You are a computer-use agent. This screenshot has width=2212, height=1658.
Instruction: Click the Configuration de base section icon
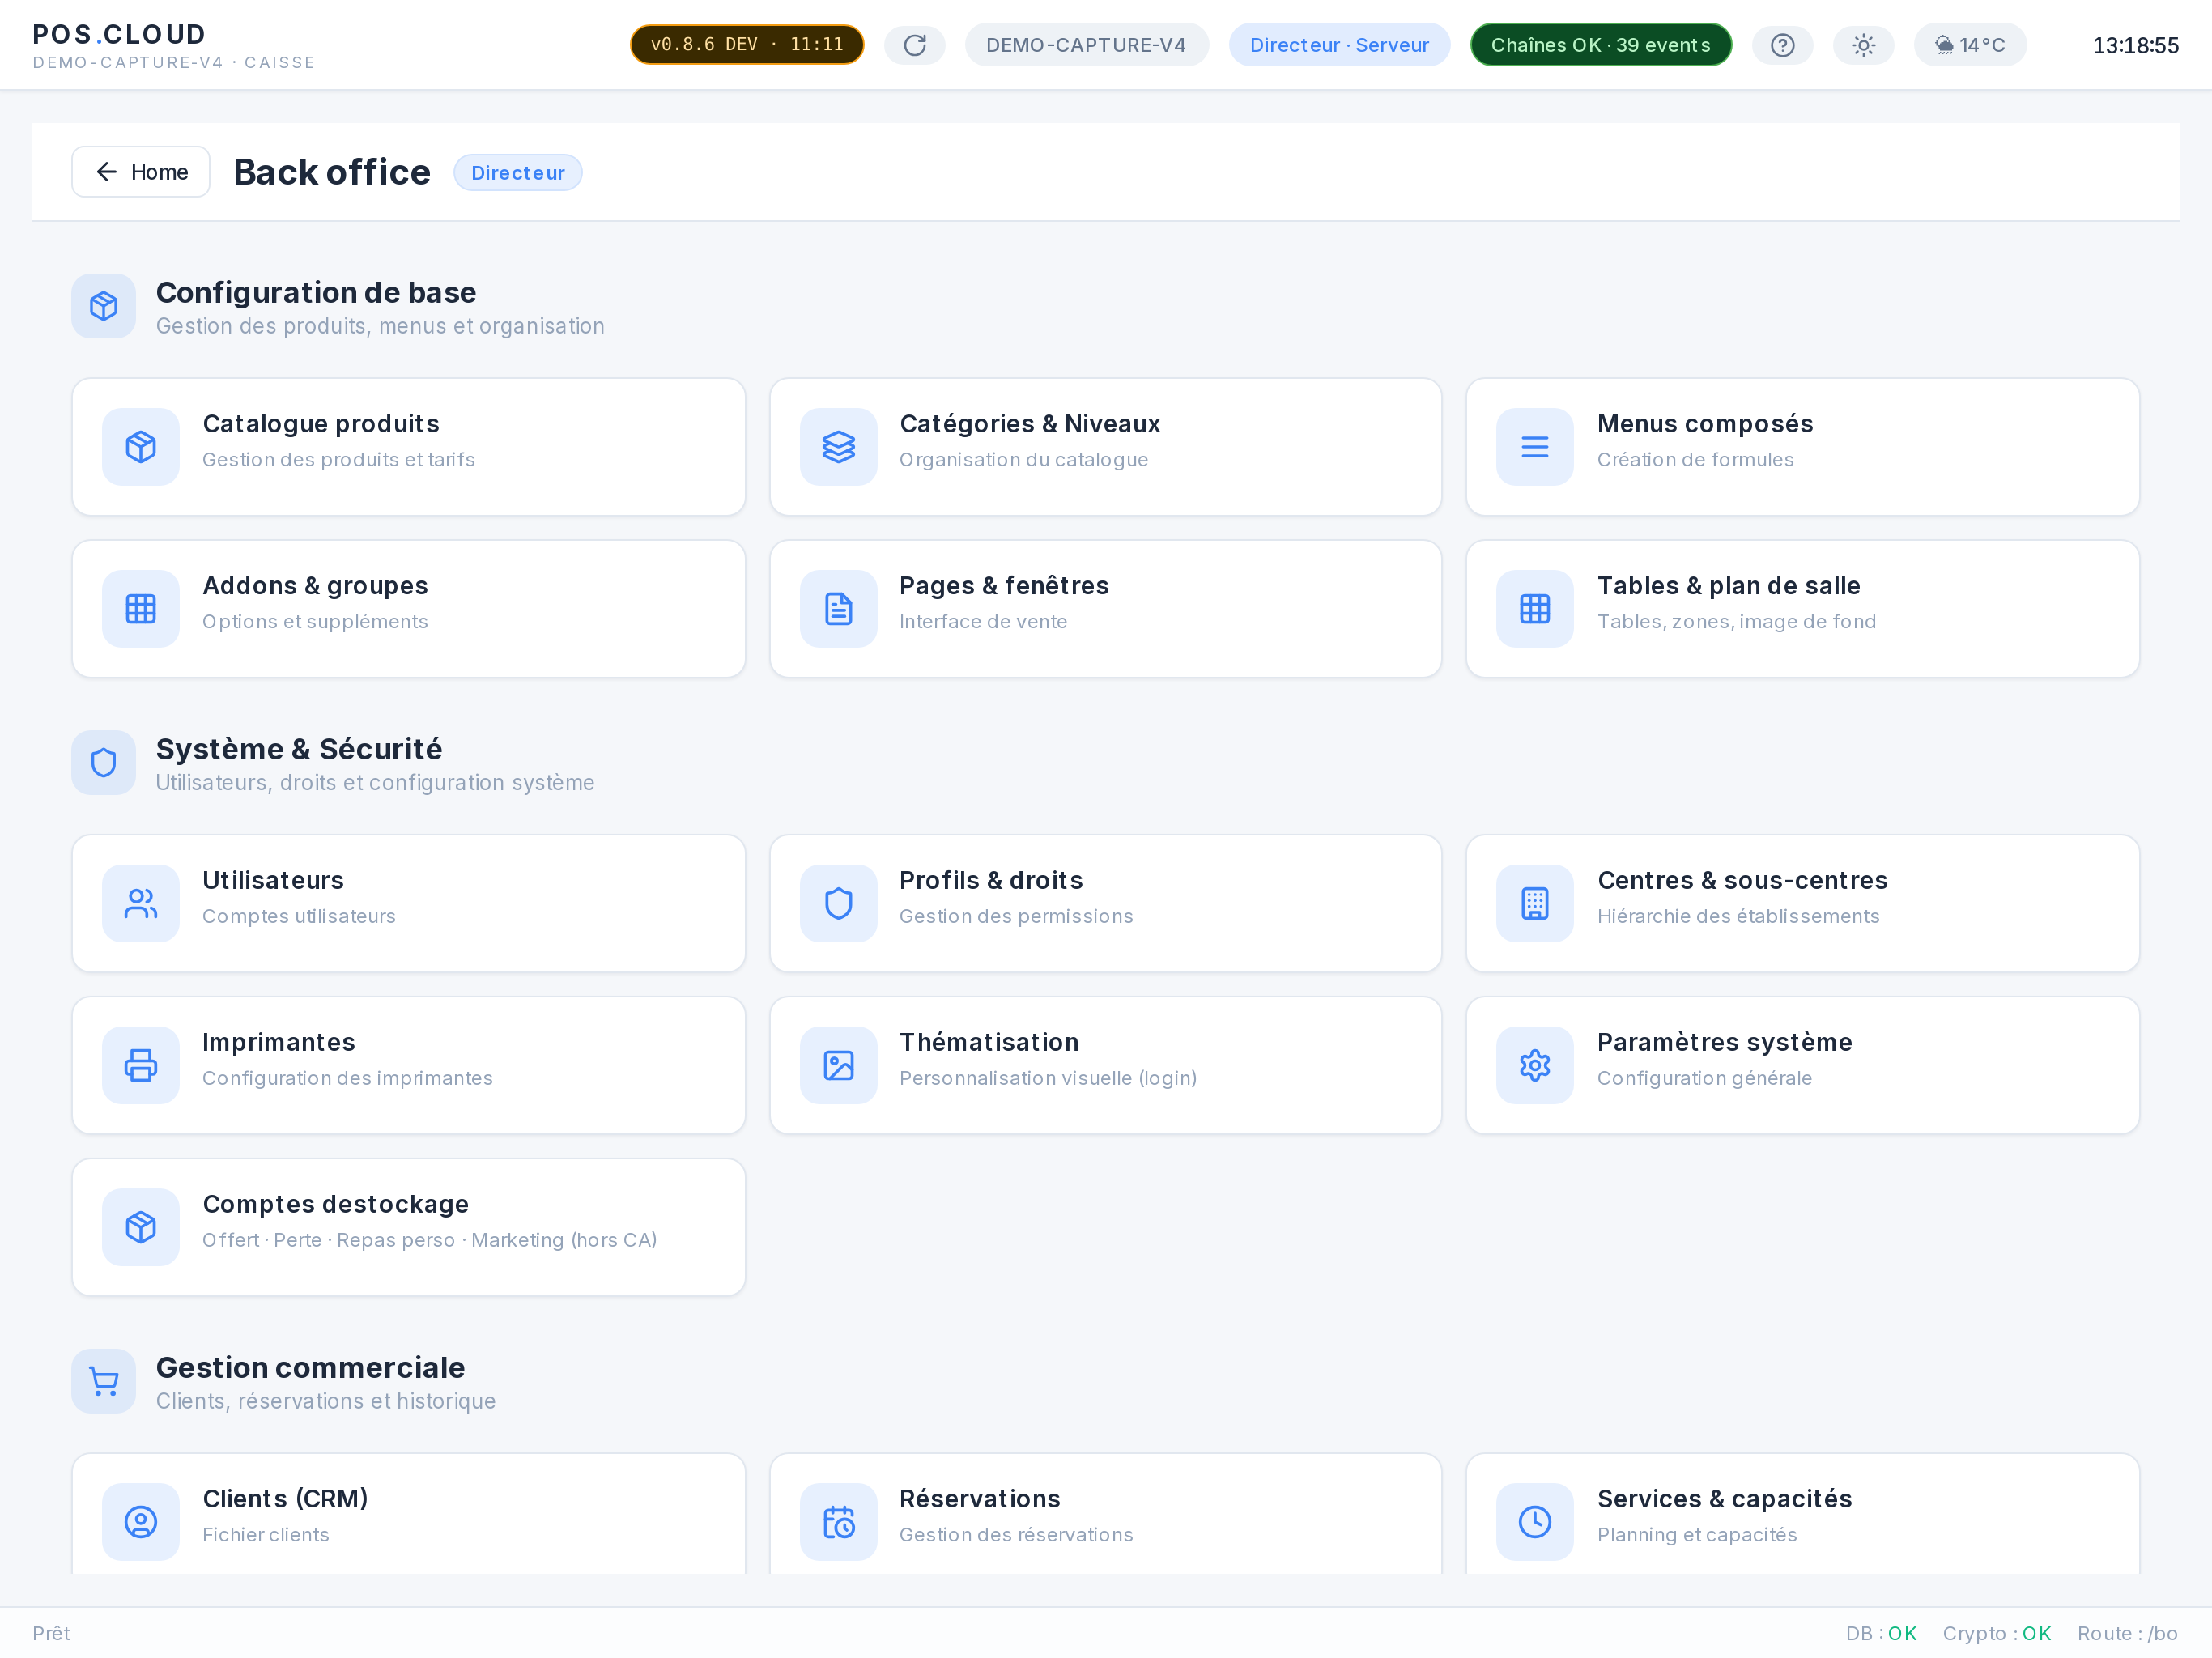point(104,306)
